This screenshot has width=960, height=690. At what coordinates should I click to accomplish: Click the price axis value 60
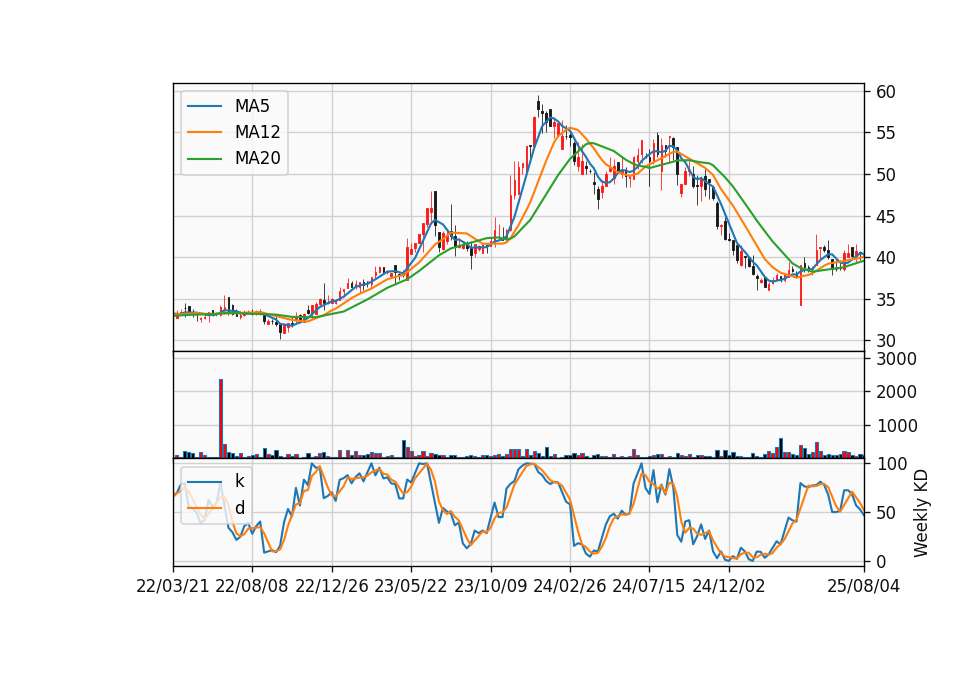click(886, 92)
